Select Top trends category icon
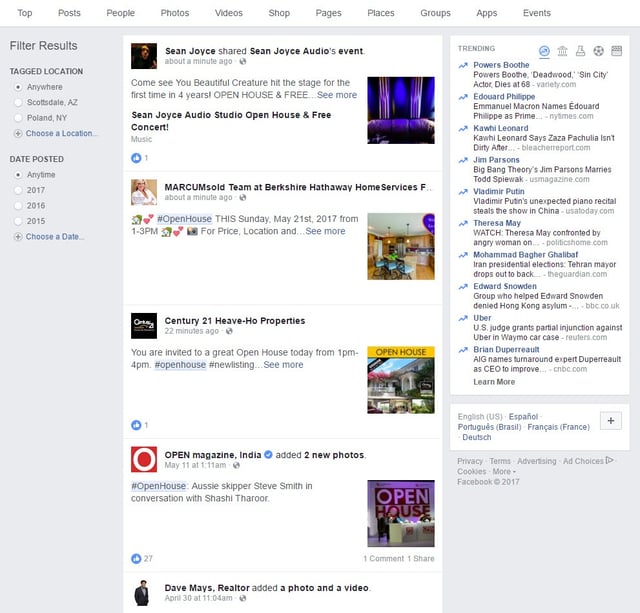This screenshot has width=640, height=613. 544,51
